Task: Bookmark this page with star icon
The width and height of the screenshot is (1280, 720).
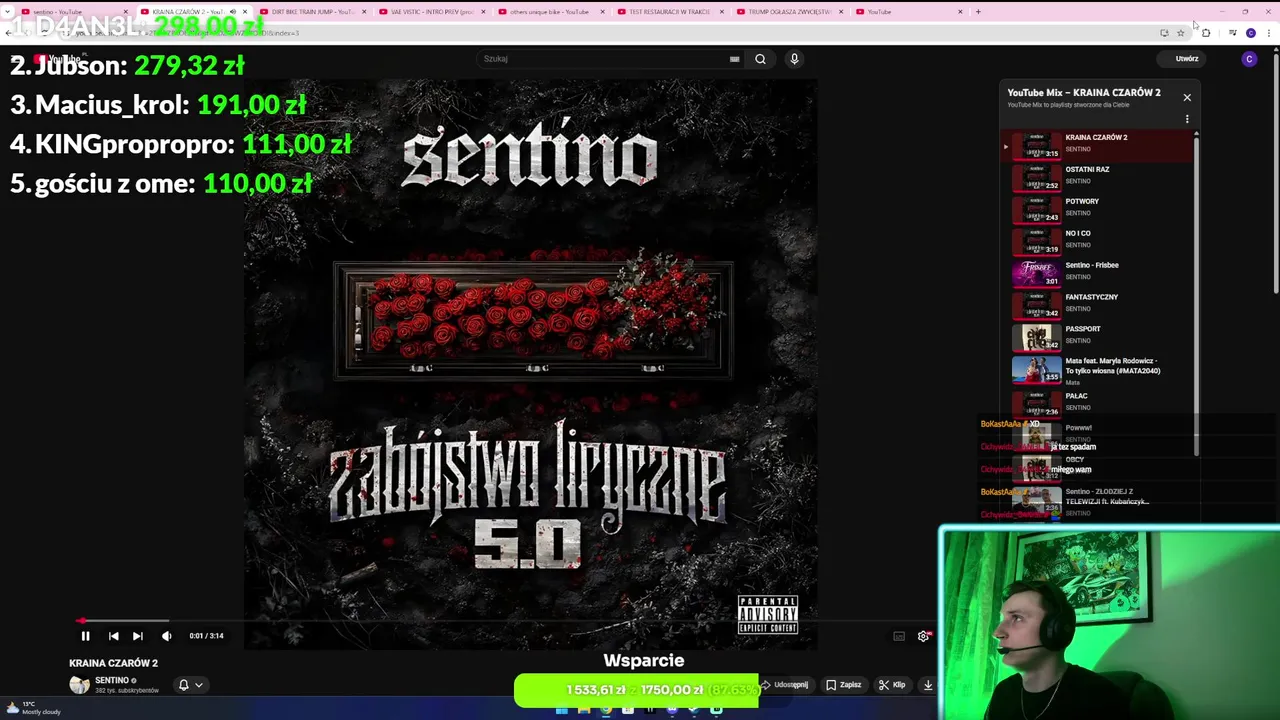Action: (x=1180, y=33)
